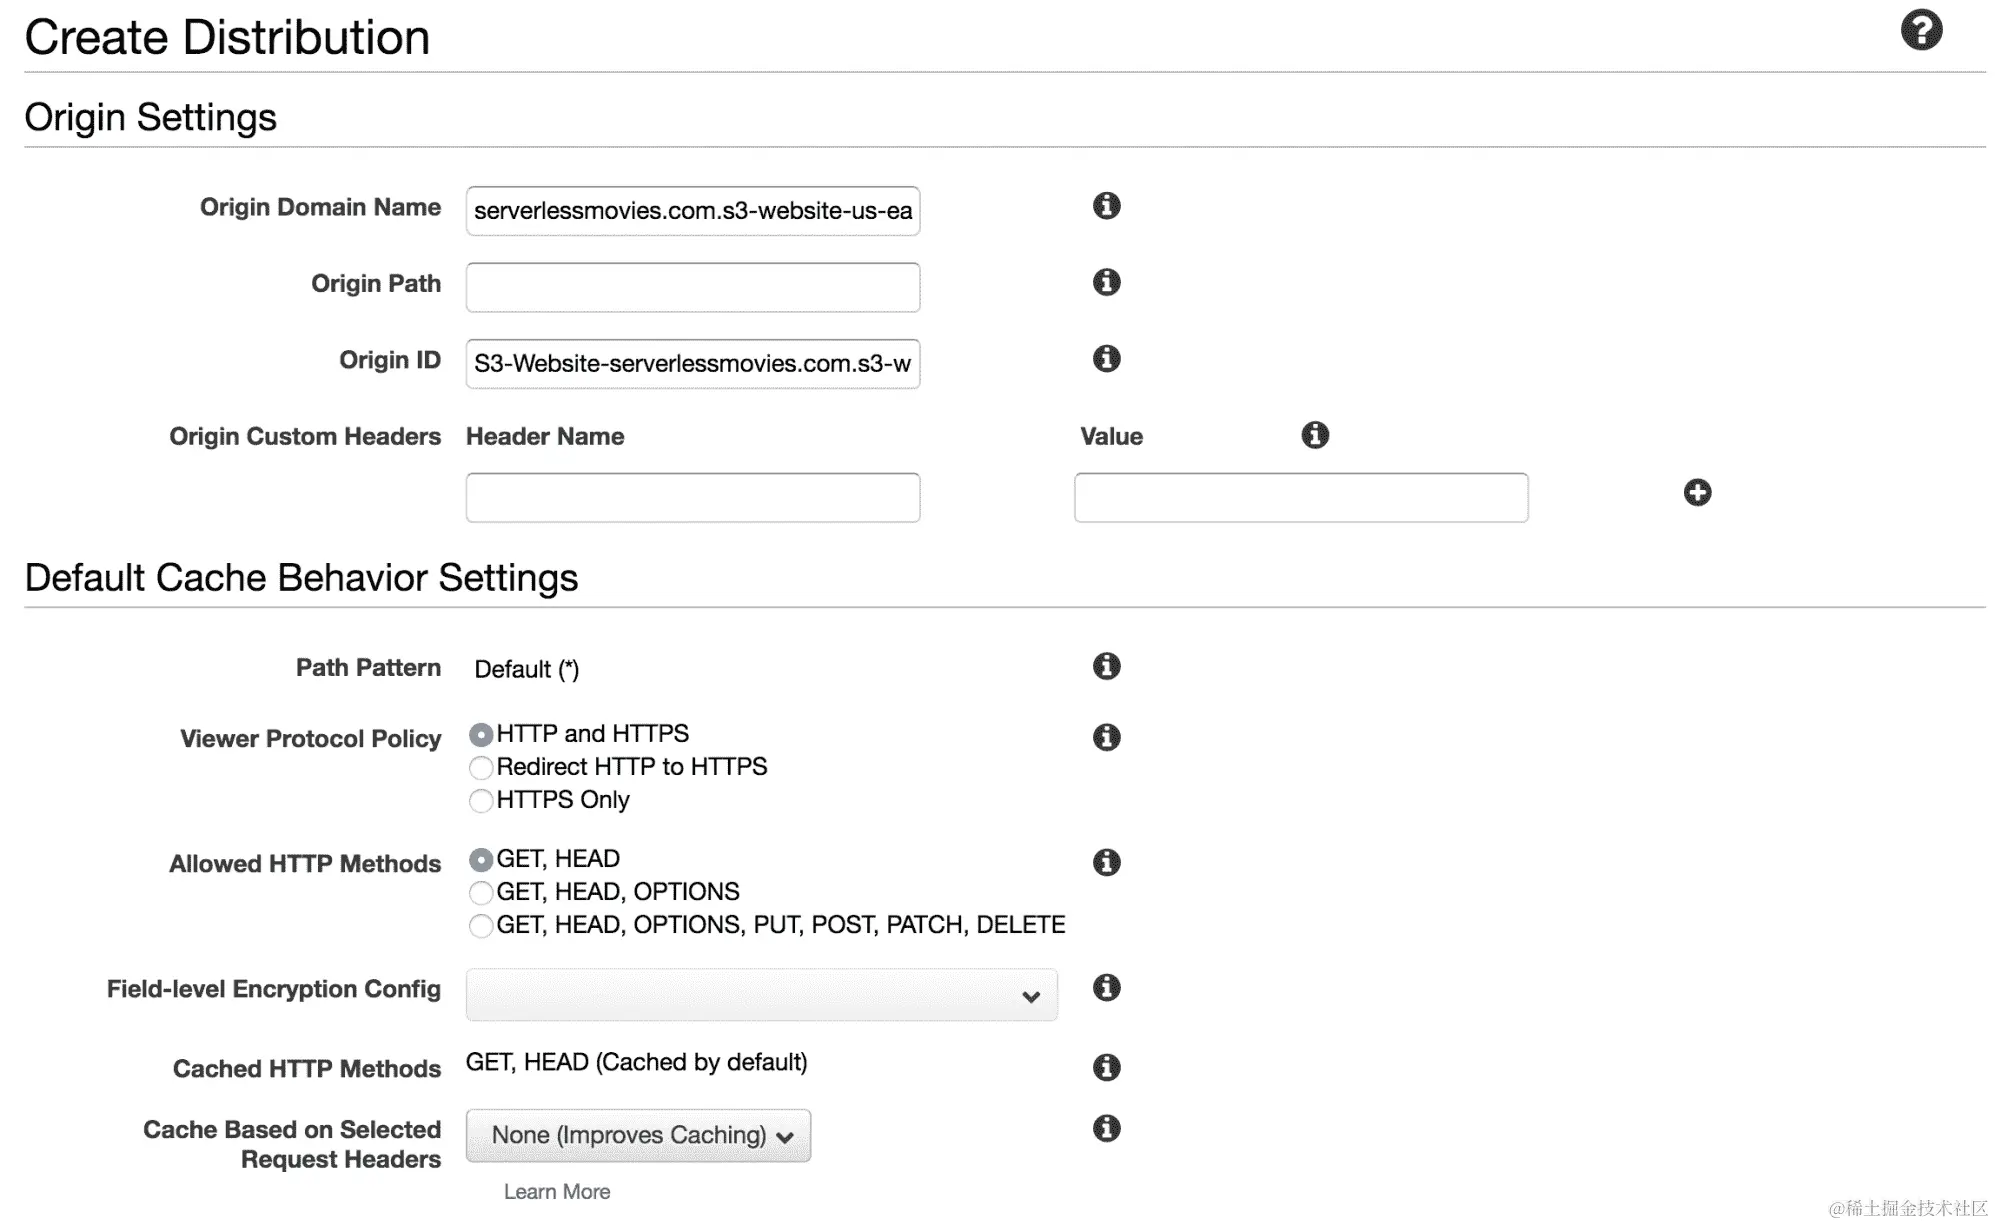Click info icon next to Value header

(1314, 435)
